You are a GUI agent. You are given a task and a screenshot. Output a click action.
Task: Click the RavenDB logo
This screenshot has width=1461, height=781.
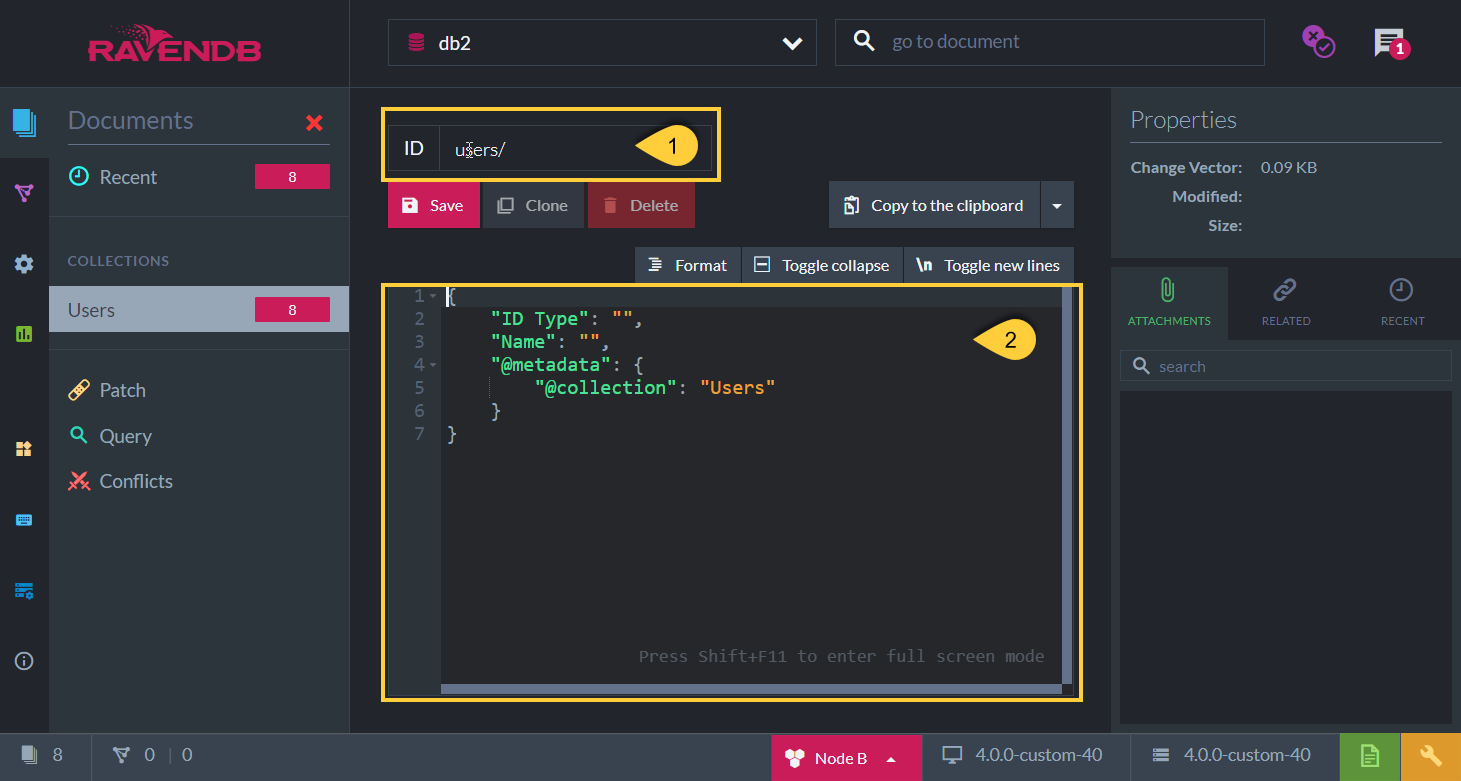(175, 43)
